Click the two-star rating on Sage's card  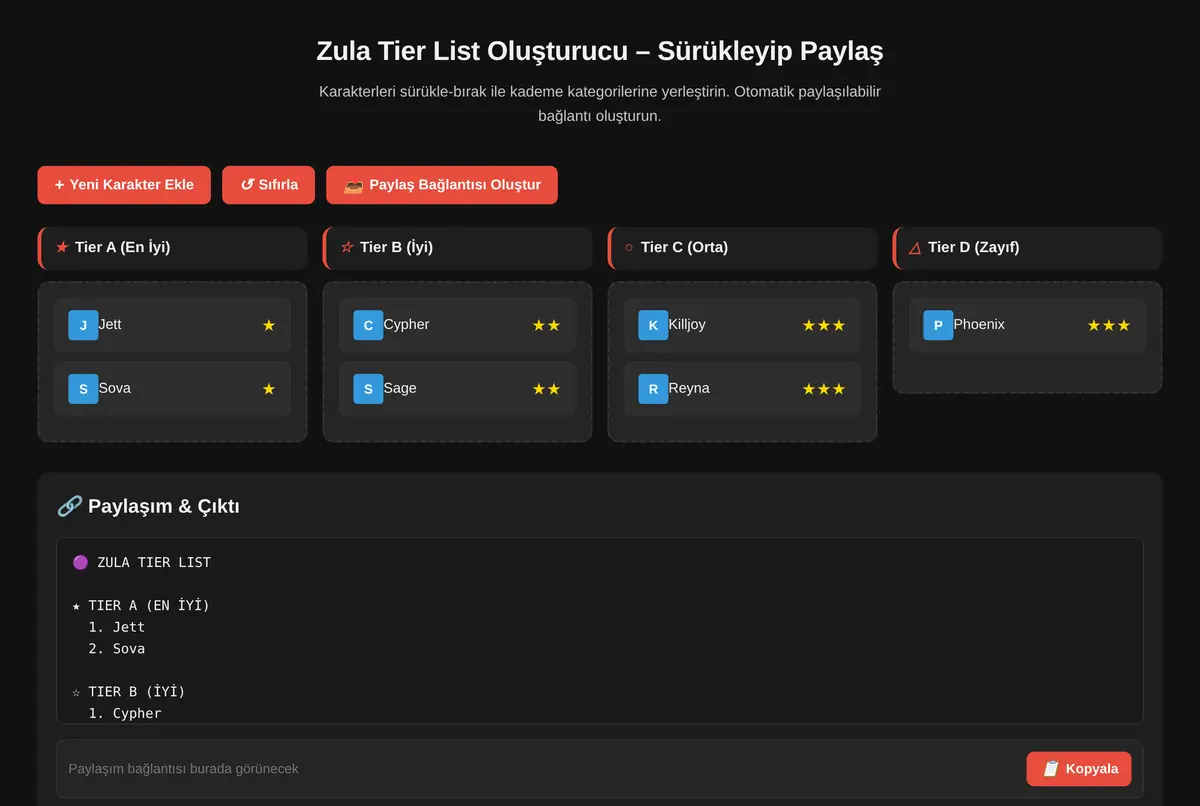[x=546, y=389]
